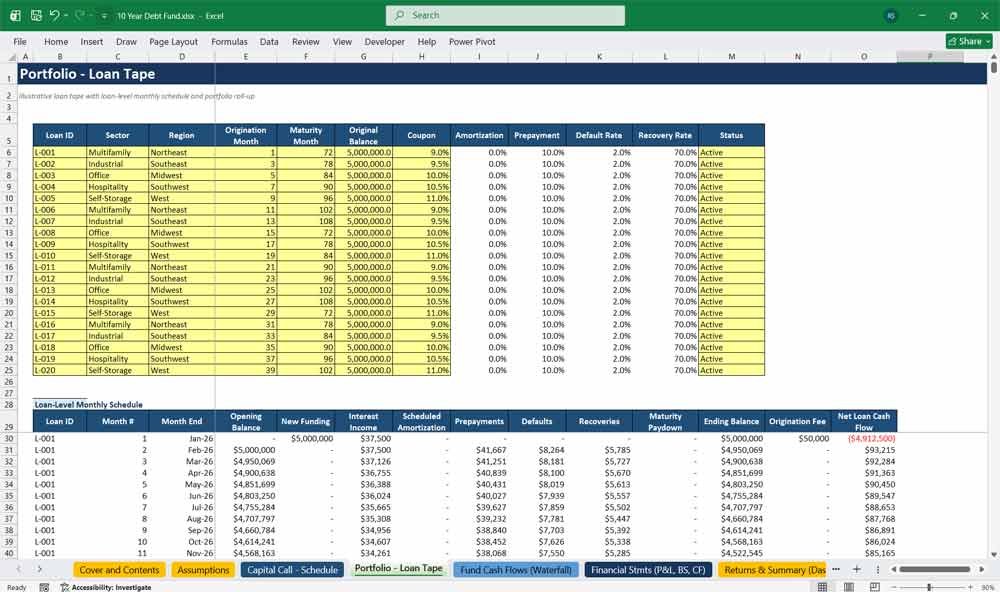Open Returns & Summary sheet tab
The height and width of the screenshot is (592, 1000).
pyautogui.click(x=773, y=570)
